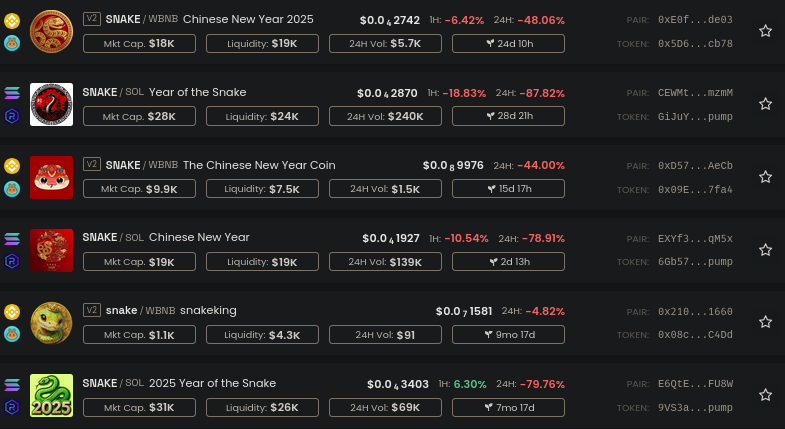The height and width of the screenshot is (429, 785).
Task: Open the green 2025 snake token logo
Action: tap(51, 395)
